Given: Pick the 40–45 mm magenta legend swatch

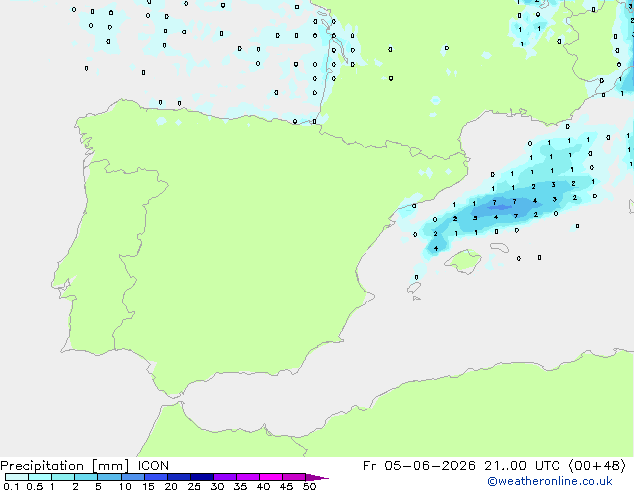Looking at the screenshot, I should click(x=271, y=477).
